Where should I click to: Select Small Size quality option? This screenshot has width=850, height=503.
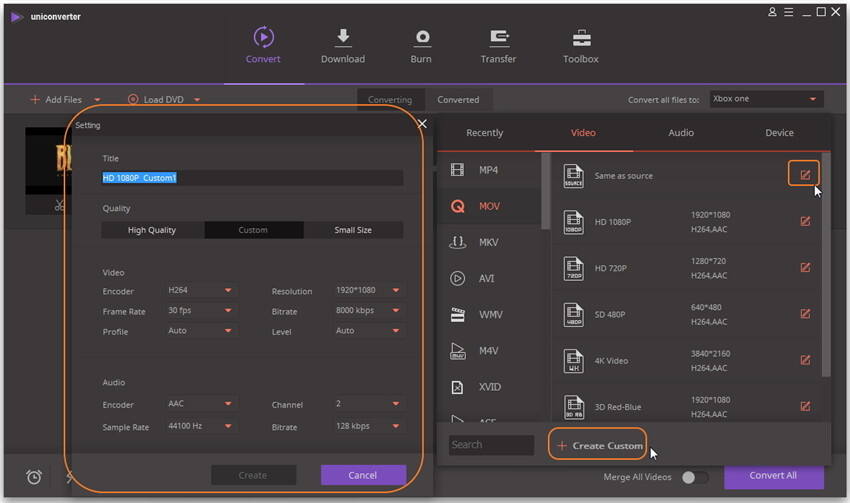(353, 230)
